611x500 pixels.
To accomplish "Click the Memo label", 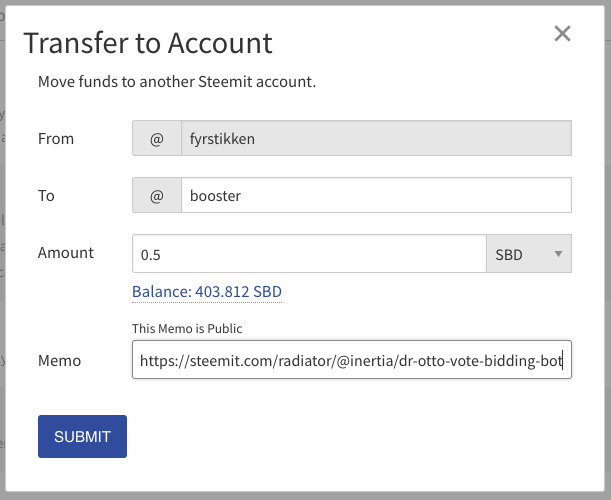I will 59,360.
